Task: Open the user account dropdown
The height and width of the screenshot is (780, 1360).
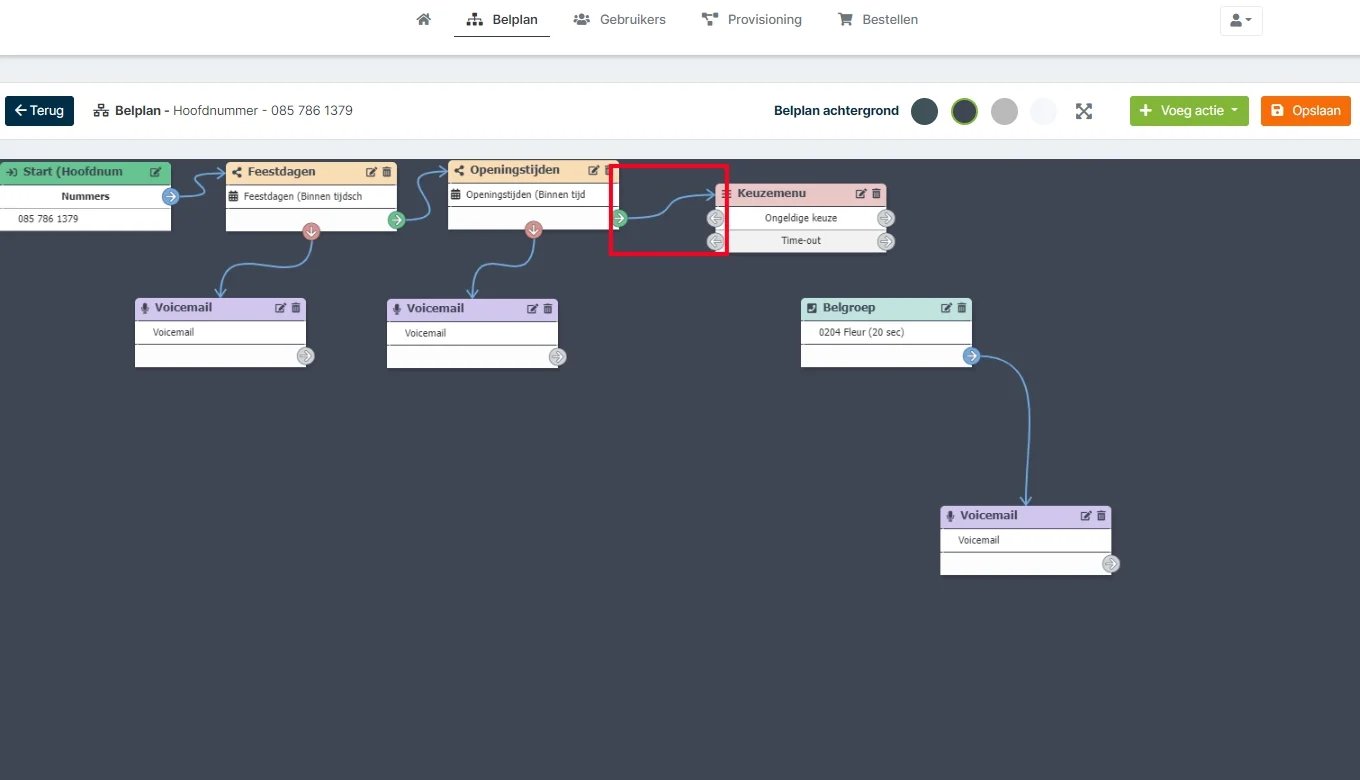Action: (x=1241, y=20)
